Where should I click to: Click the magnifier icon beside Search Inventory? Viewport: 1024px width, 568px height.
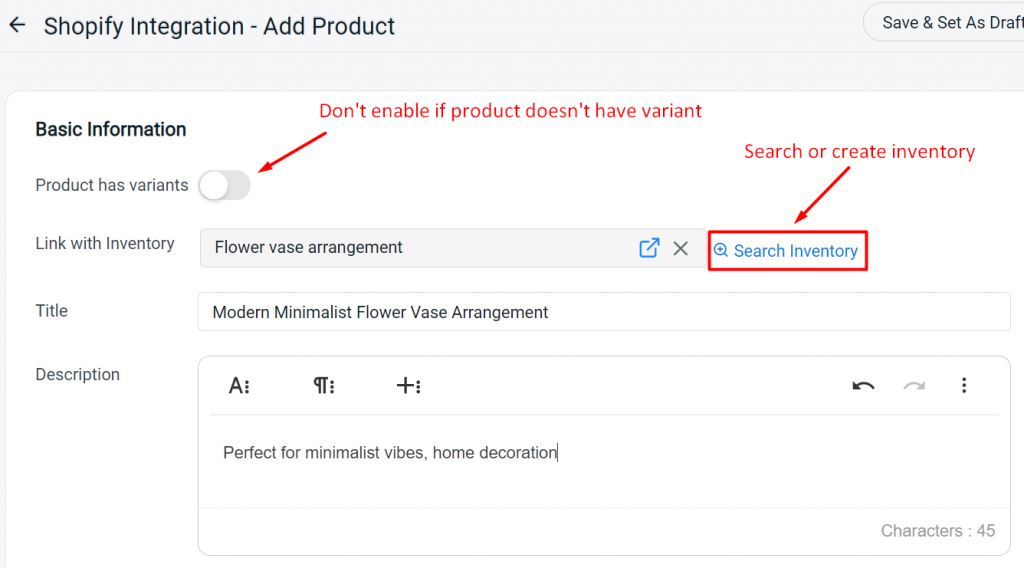(720, 250)
